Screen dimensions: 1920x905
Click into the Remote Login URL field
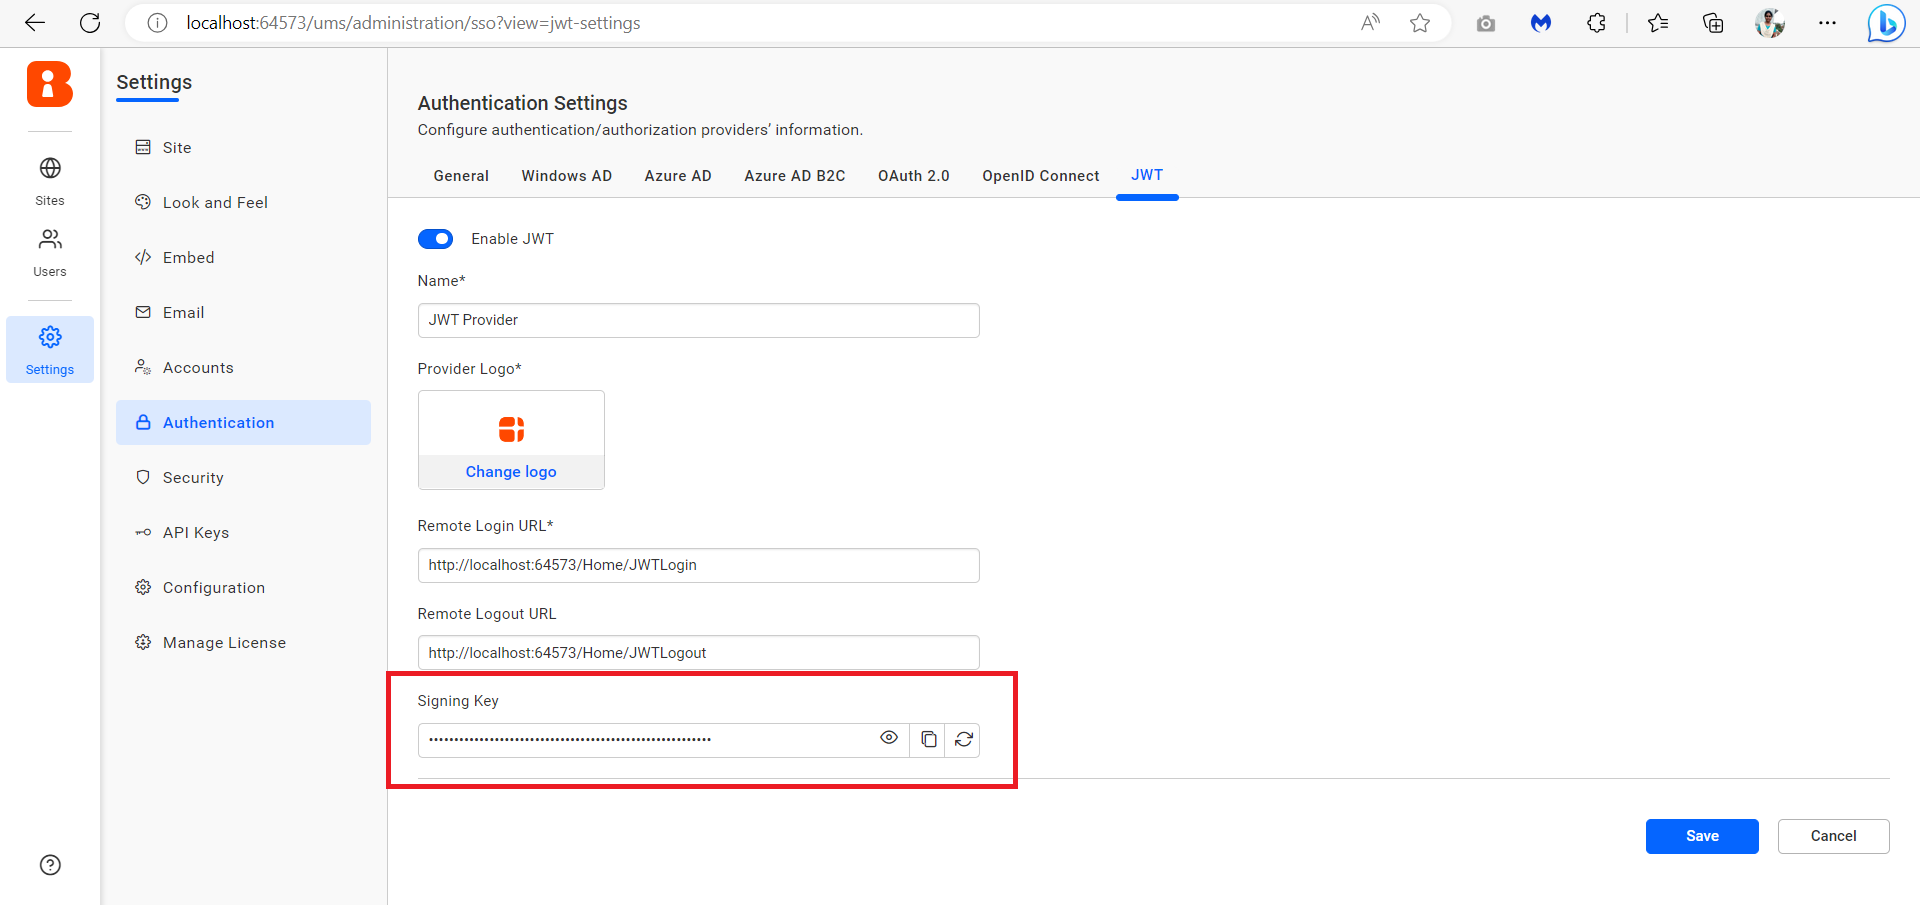click(698, 565)
